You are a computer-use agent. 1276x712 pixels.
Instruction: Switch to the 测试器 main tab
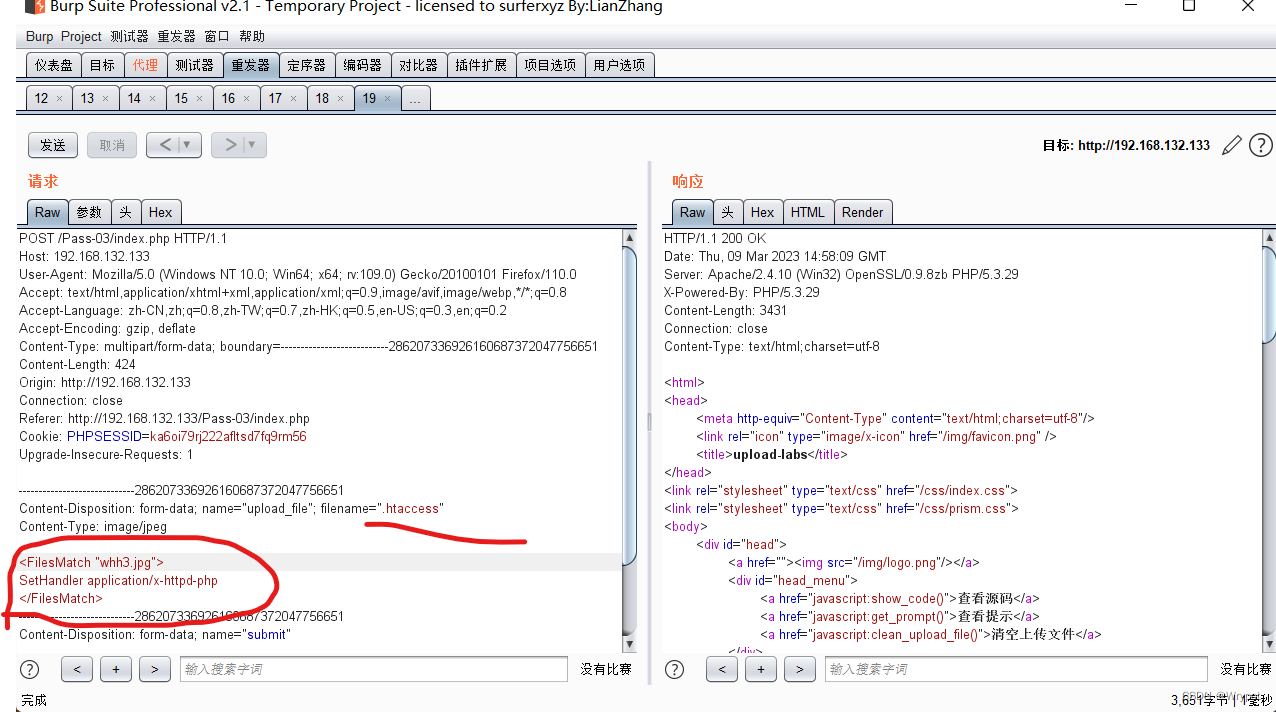[194, 65]
